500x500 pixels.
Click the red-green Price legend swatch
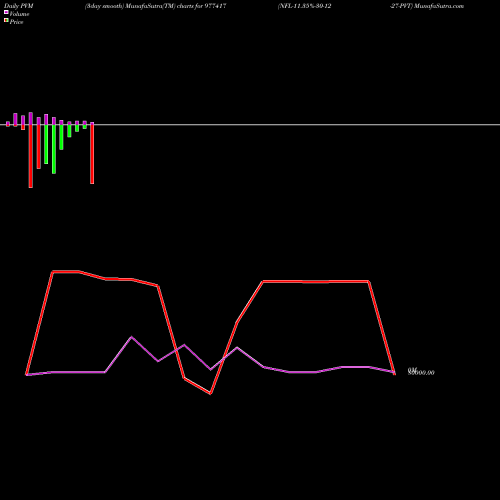6,21
